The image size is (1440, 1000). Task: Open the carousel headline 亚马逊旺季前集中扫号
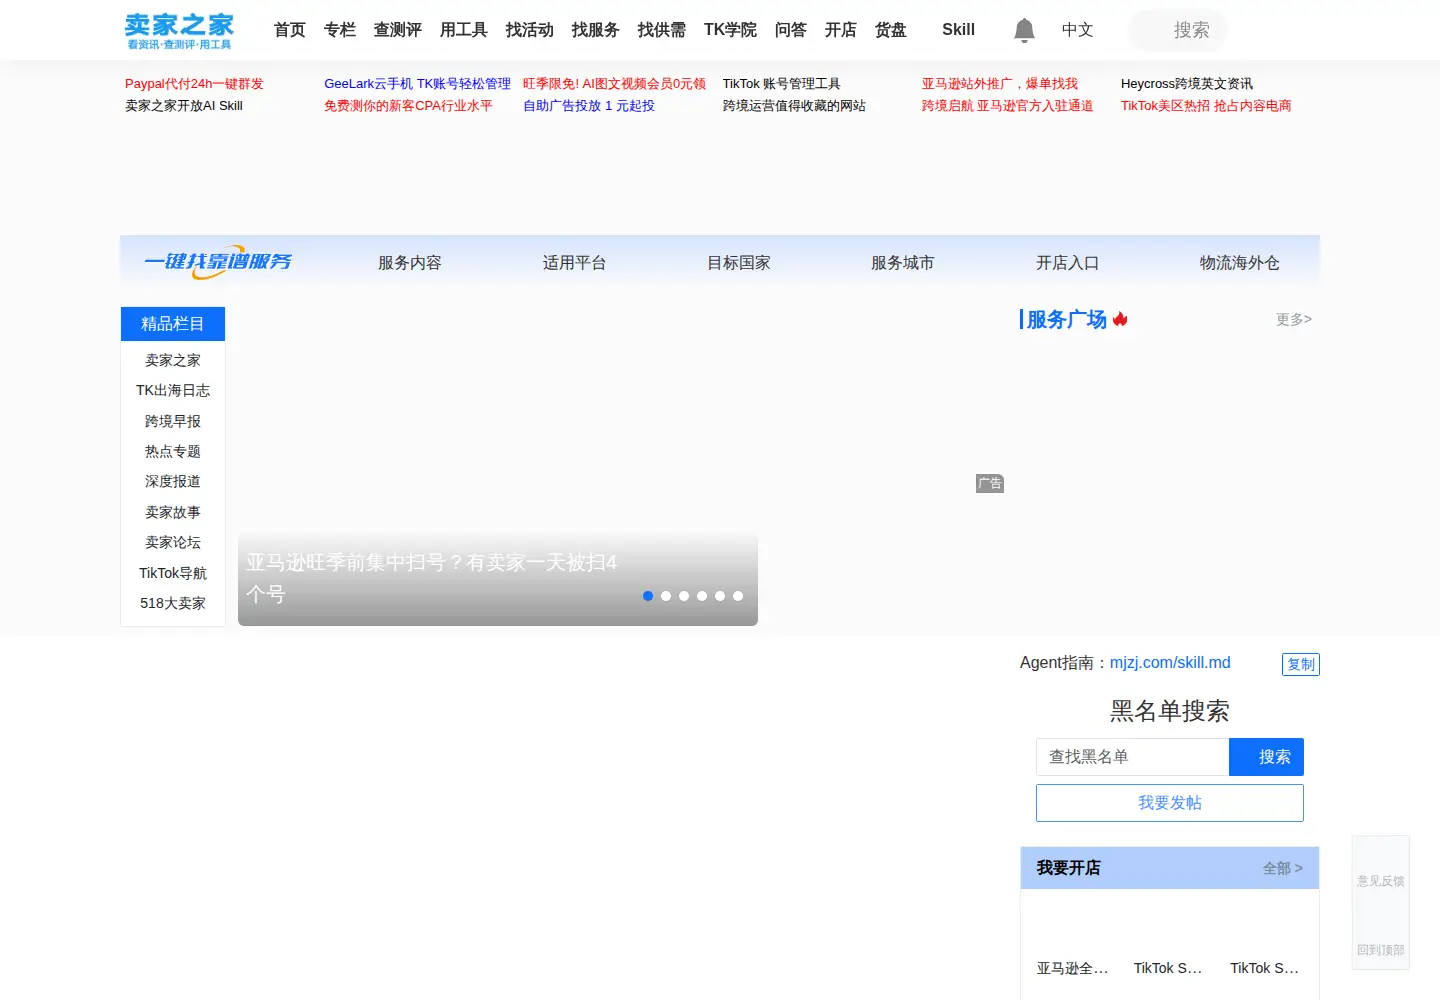pos(431,578)
